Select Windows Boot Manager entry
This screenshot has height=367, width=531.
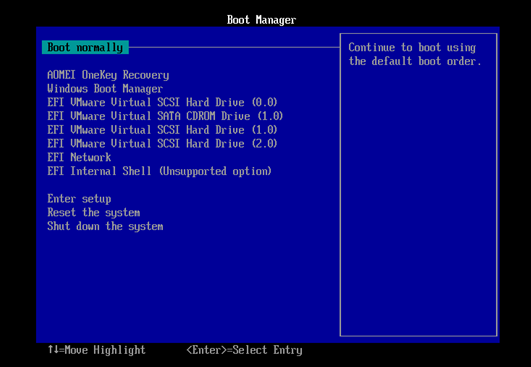click(105, 89)
